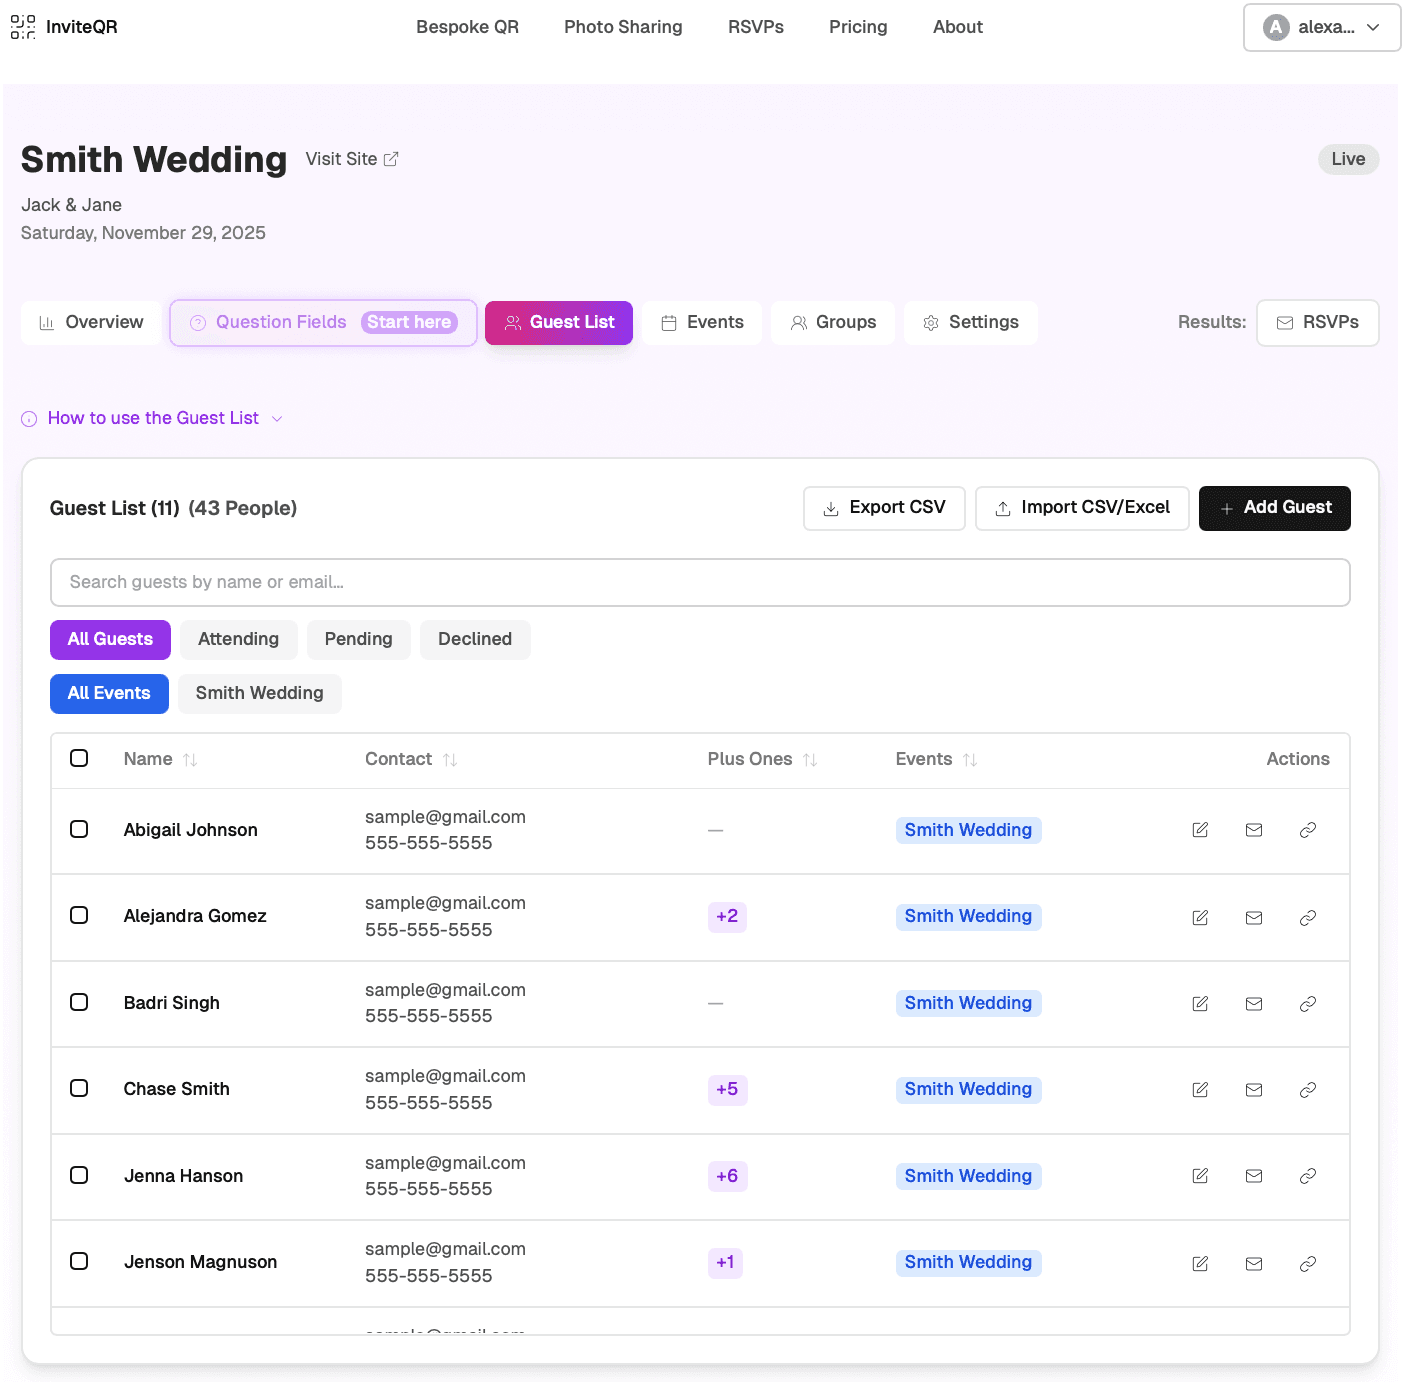The width and height of the screenshot is (1404, 1382).
Task: Edit Abigail Johnson's guest entry
Action: coord(1200,830)
